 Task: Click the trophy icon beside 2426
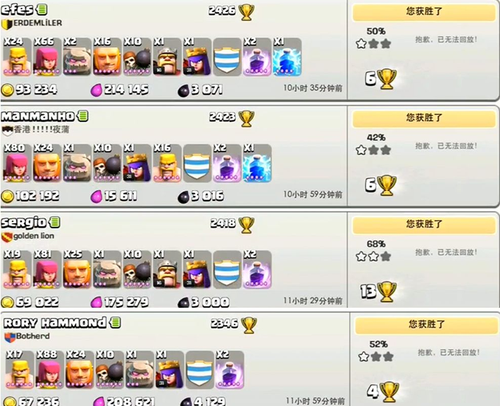[246, 12]
